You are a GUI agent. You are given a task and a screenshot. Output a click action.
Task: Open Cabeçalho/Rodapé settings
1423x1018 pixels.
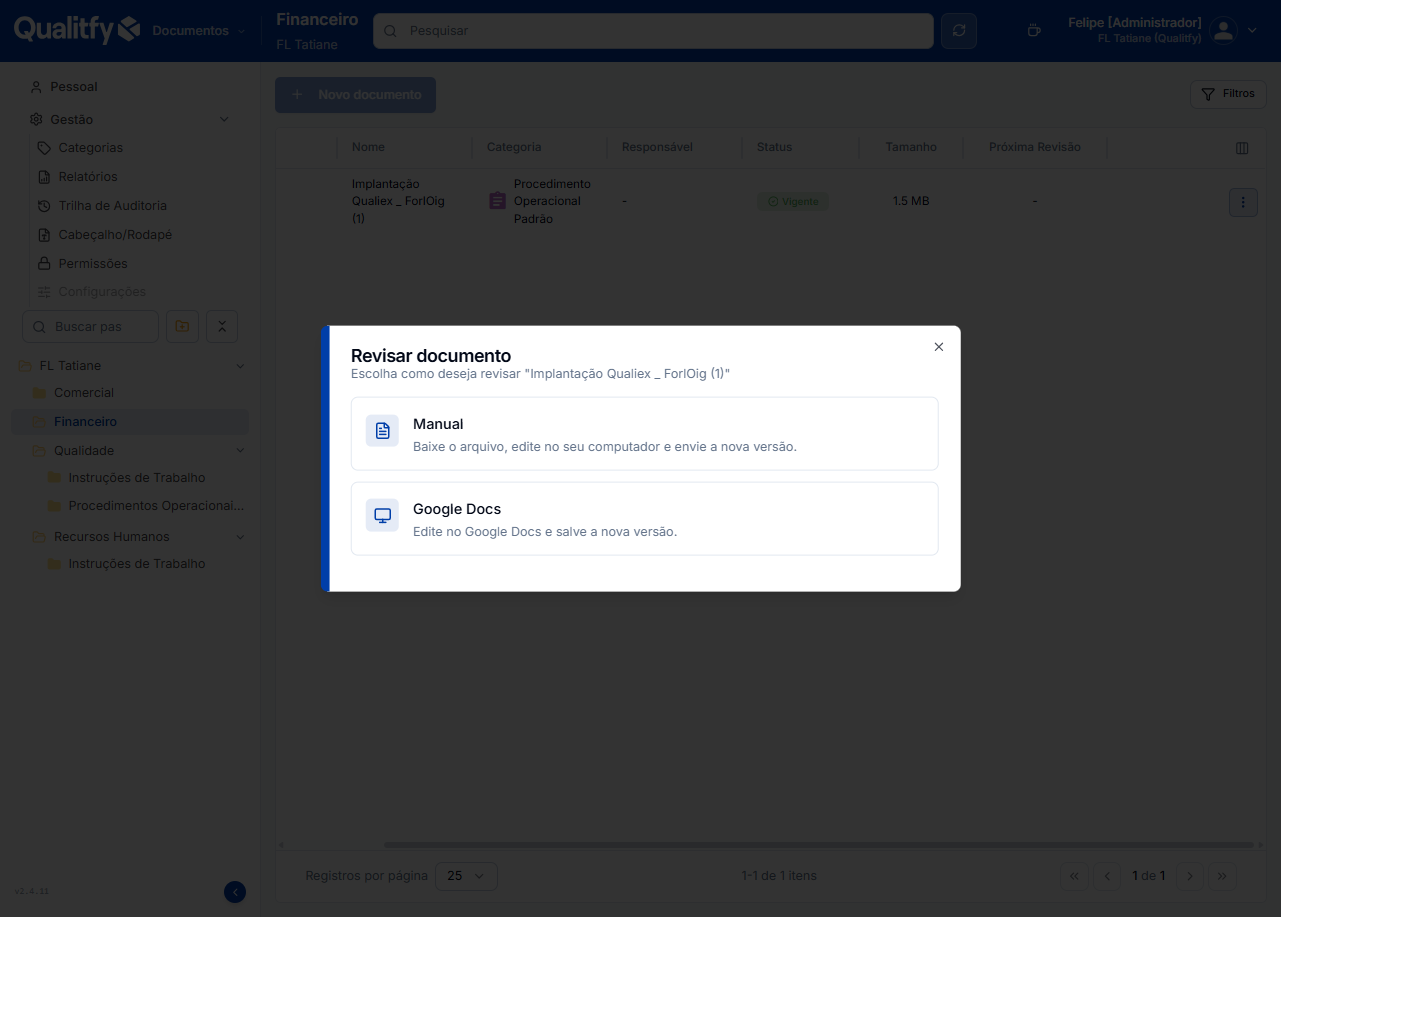pos(115,235)
